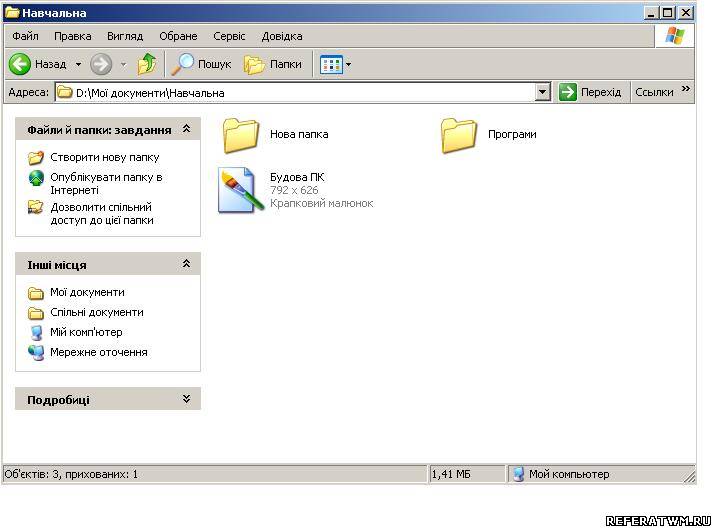
Task: Go back with the green Назад arrow
Action: tap(20, 64)
